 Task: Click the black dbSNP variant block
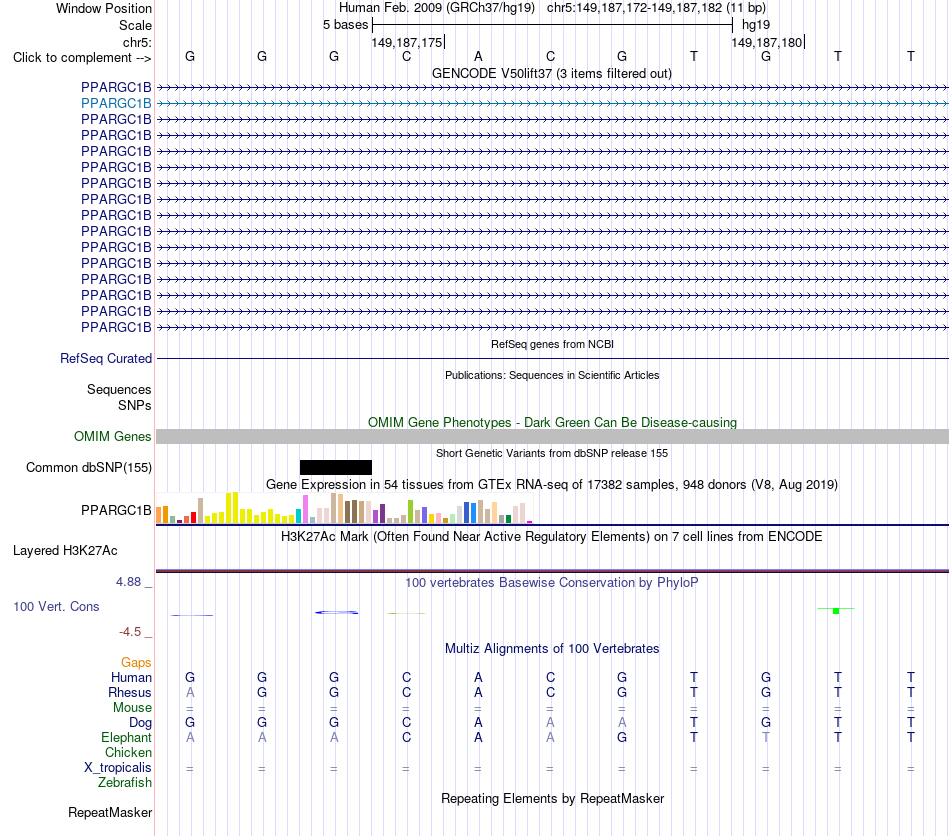(x=336, y=467)
